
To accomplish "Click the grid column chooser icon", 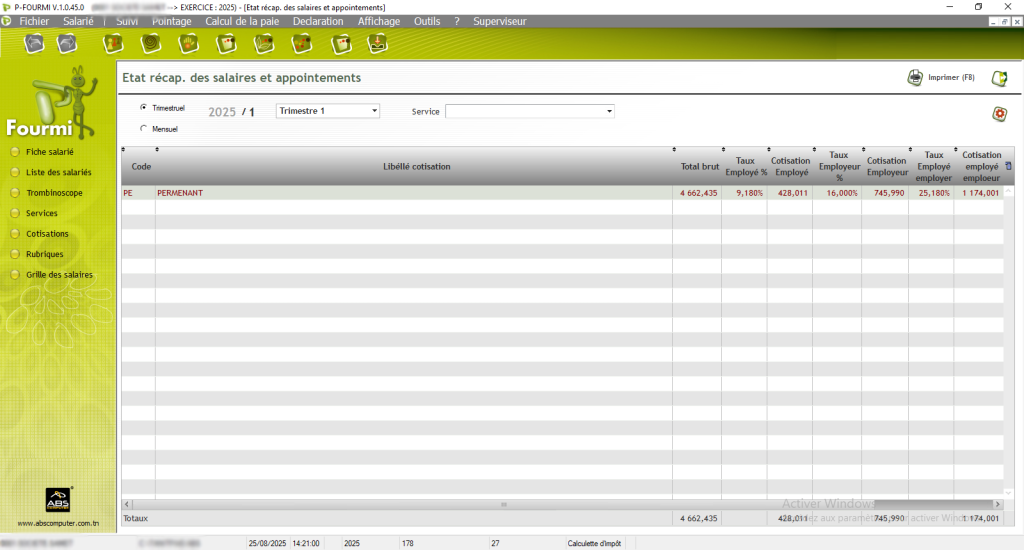I will click(x=1008, y=166).
